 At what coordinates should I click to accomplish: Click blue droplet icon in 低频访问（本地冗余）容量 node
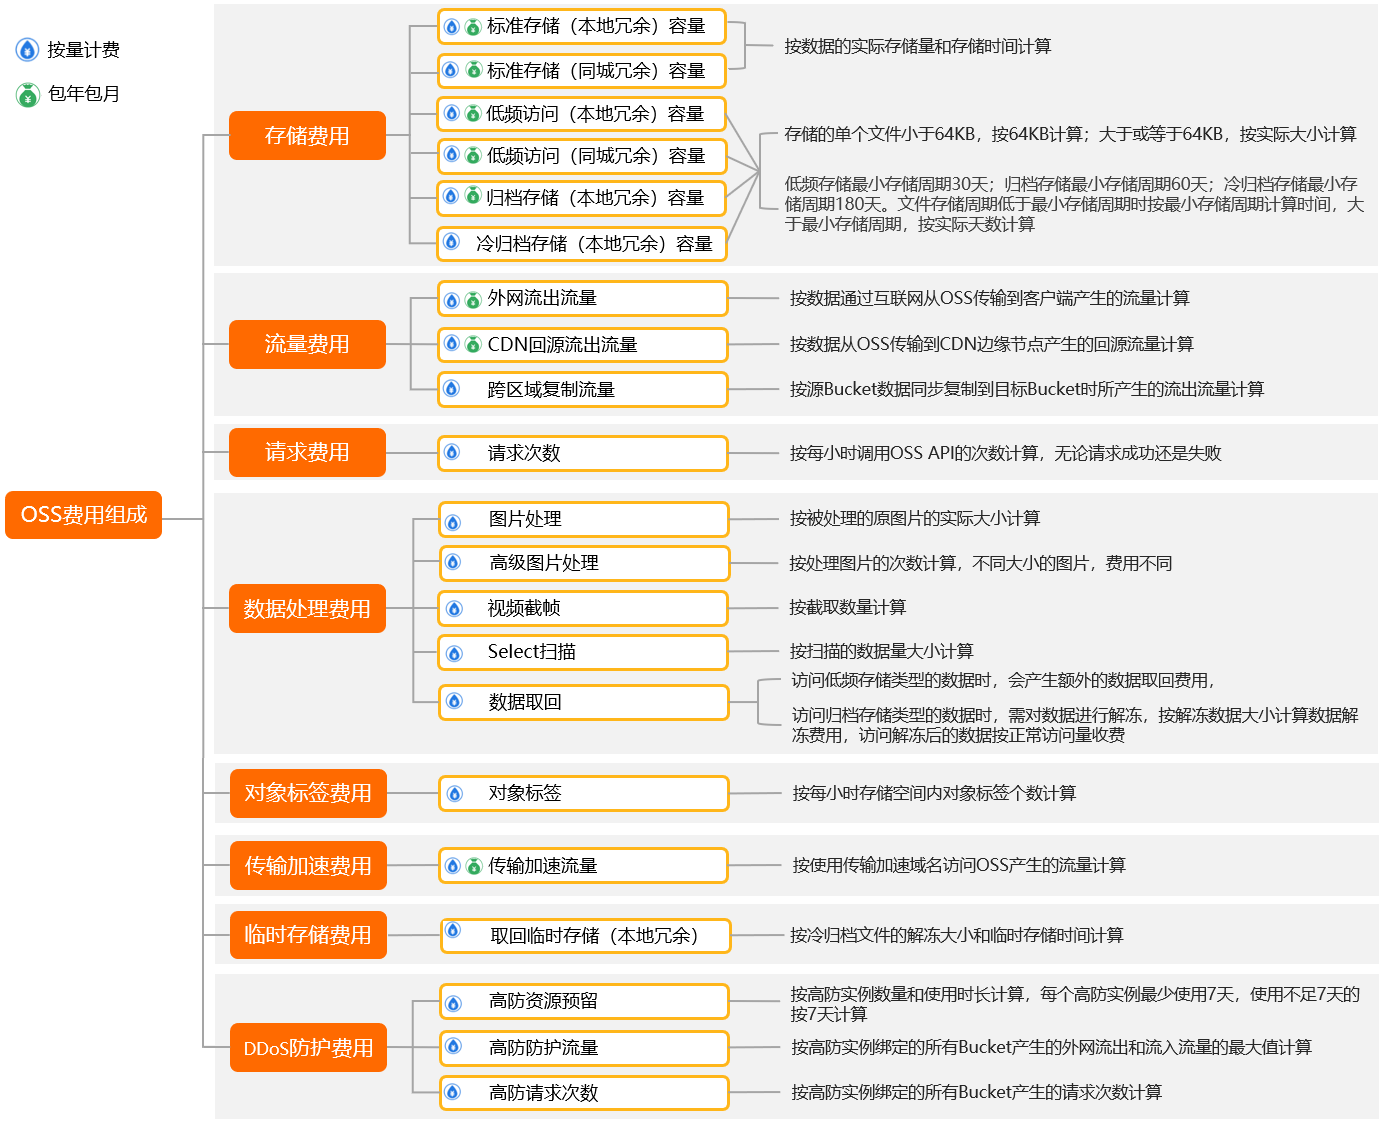451,113
